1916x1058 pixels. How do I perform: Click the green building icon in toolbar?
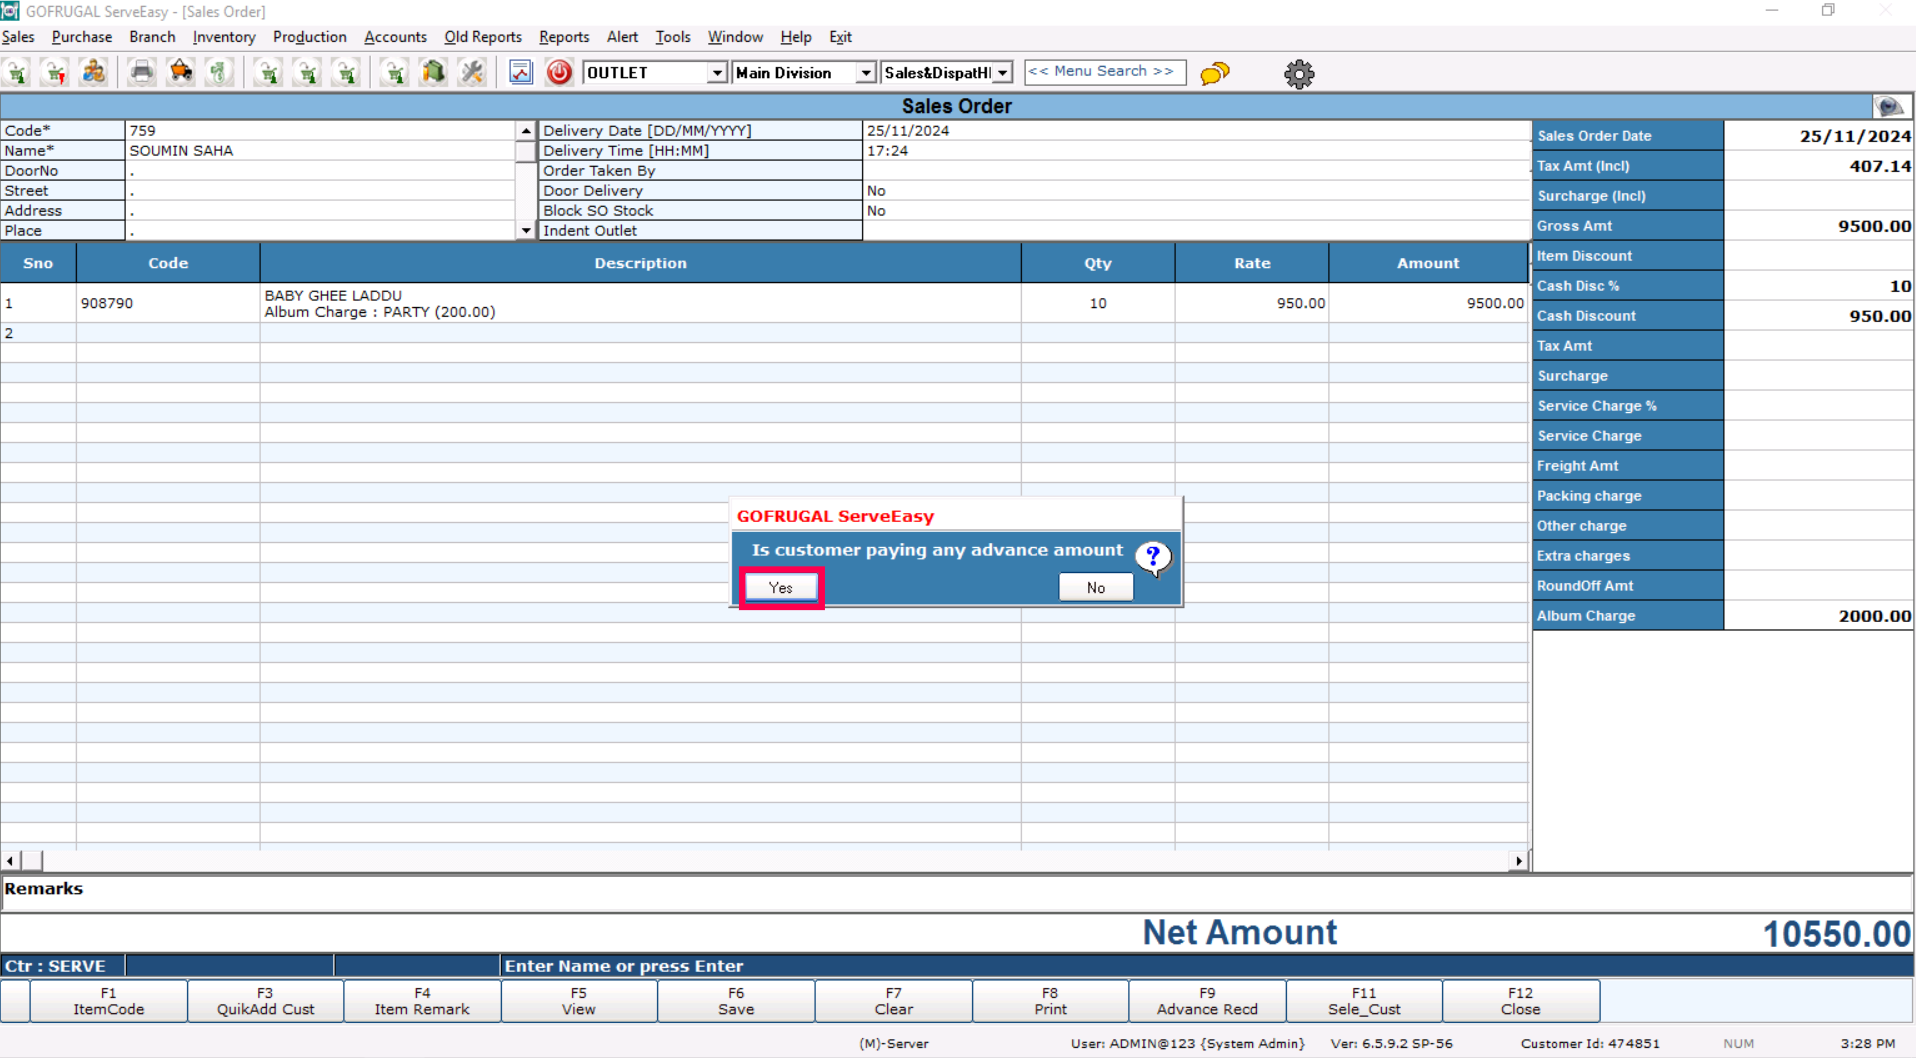[433, 72]
